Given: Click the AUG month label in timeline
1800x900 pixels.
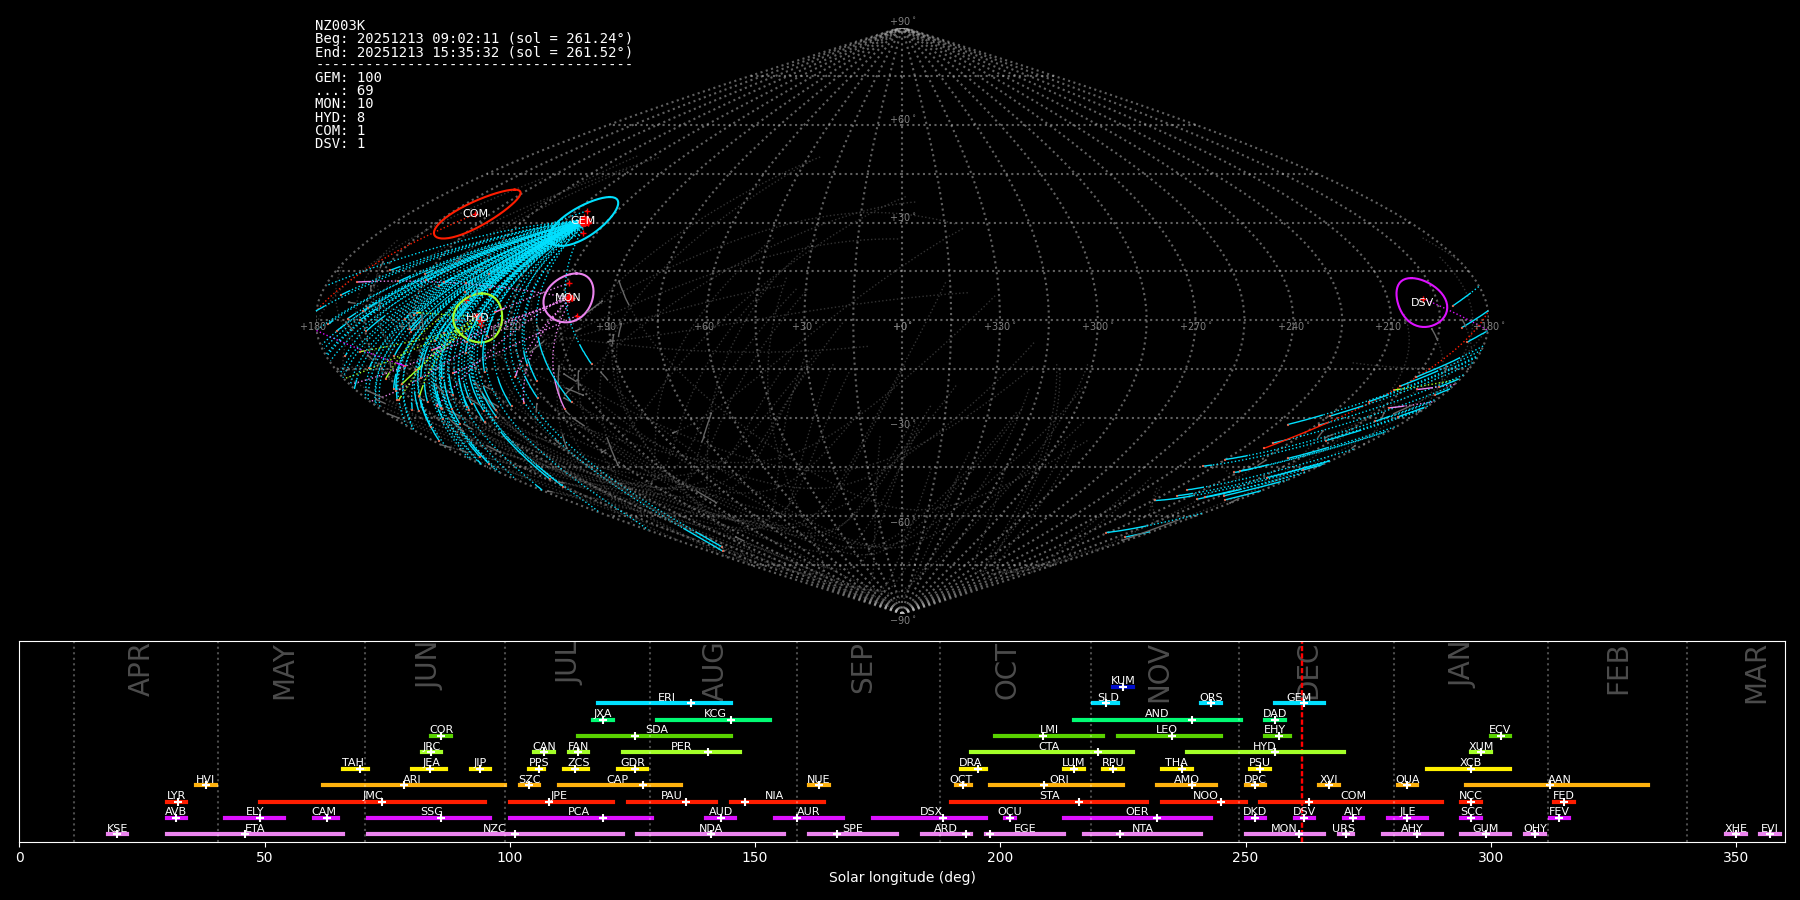Looking at the screenshot, I should 713,672.
